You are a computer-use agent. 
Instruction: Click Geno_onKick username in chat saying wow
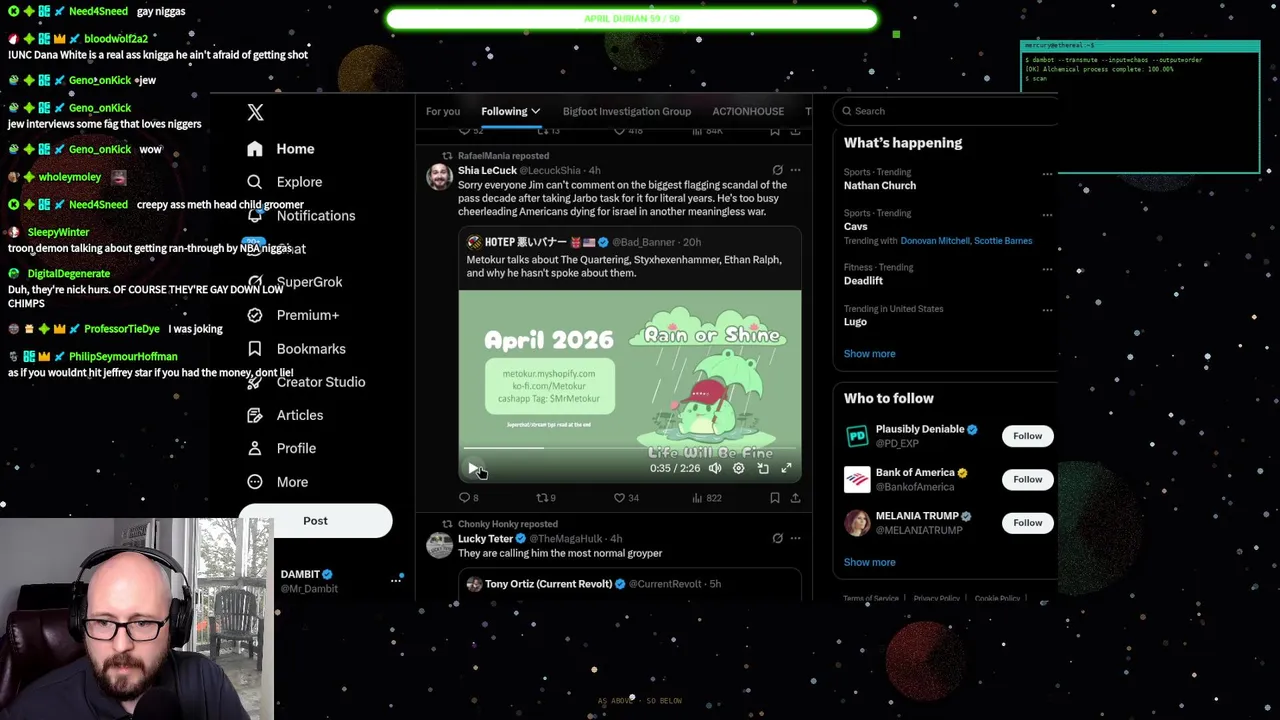(100, 149)
